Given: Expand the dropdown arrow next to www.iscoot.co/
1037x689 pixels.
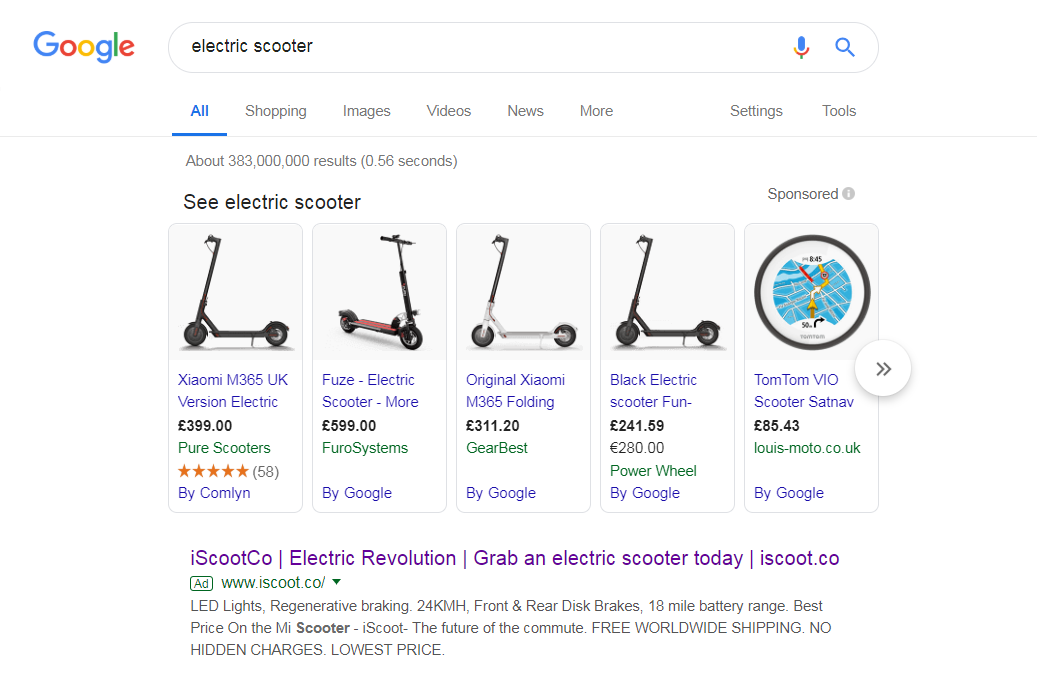Looking at the screenshot, I should click(337, 583).
